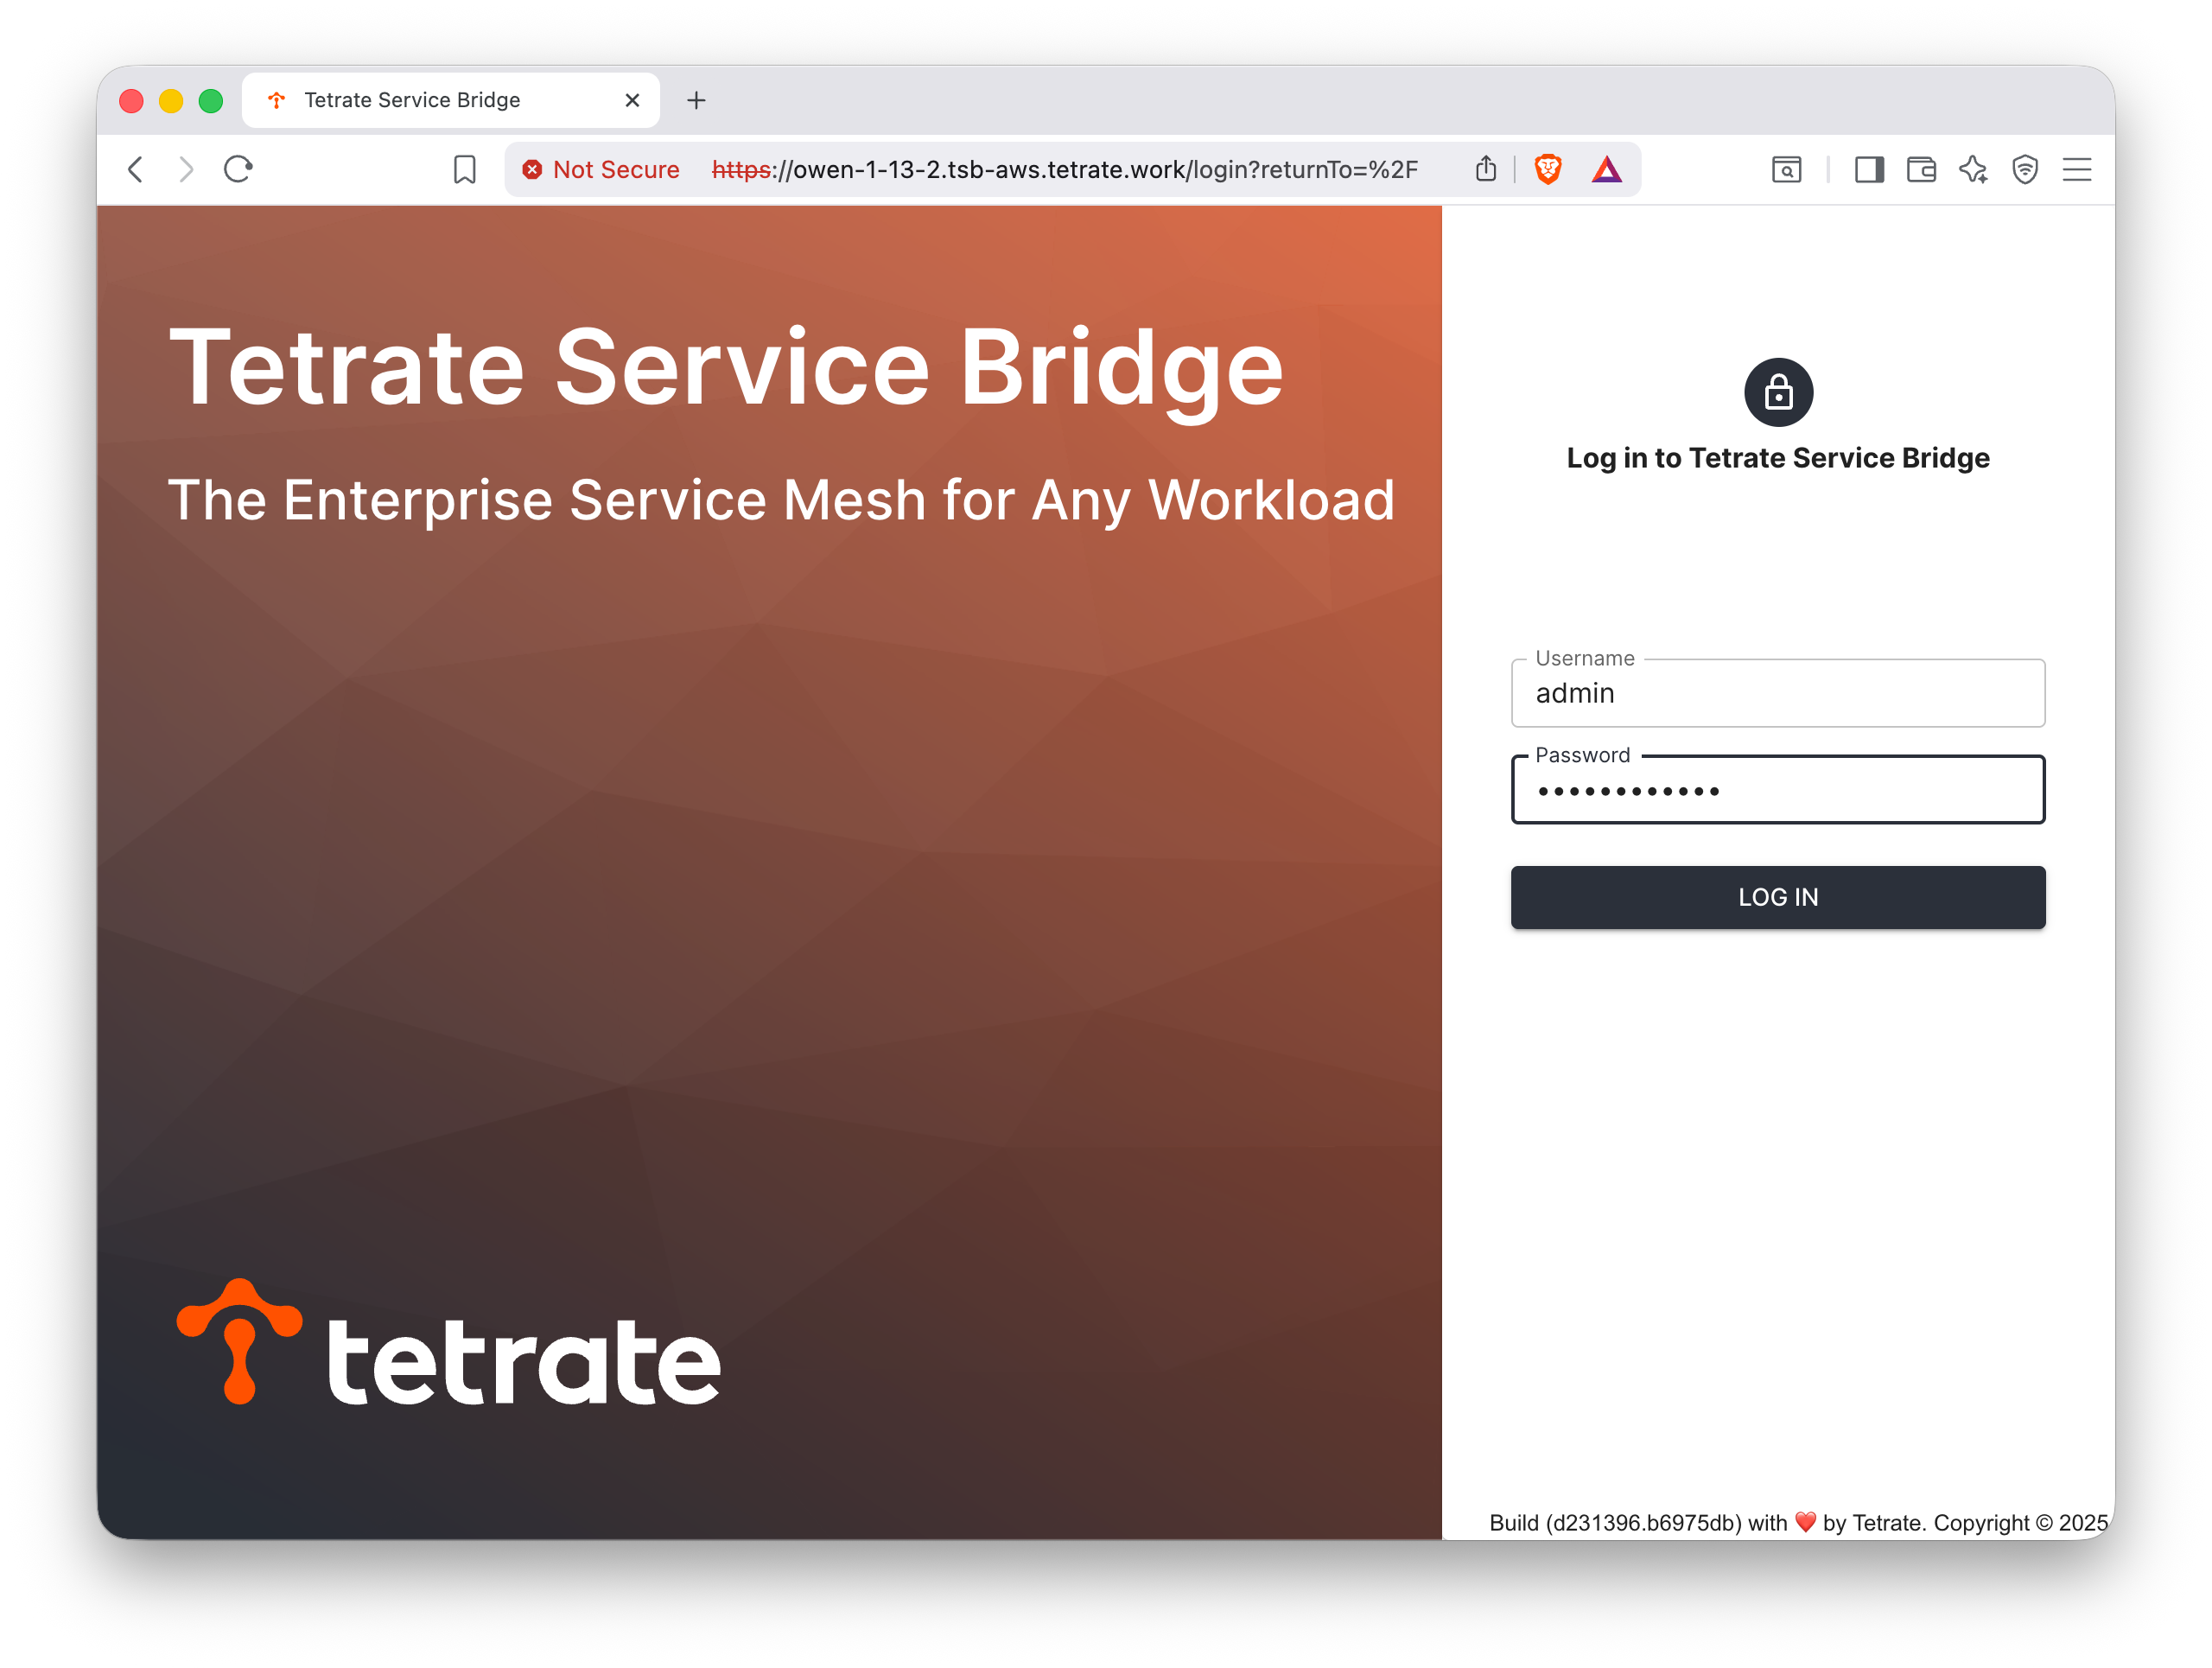Open the Leo AI sparkle icon
Image resolution: width=2212 pixels, height=1668 pixels.
(1974, 170)
